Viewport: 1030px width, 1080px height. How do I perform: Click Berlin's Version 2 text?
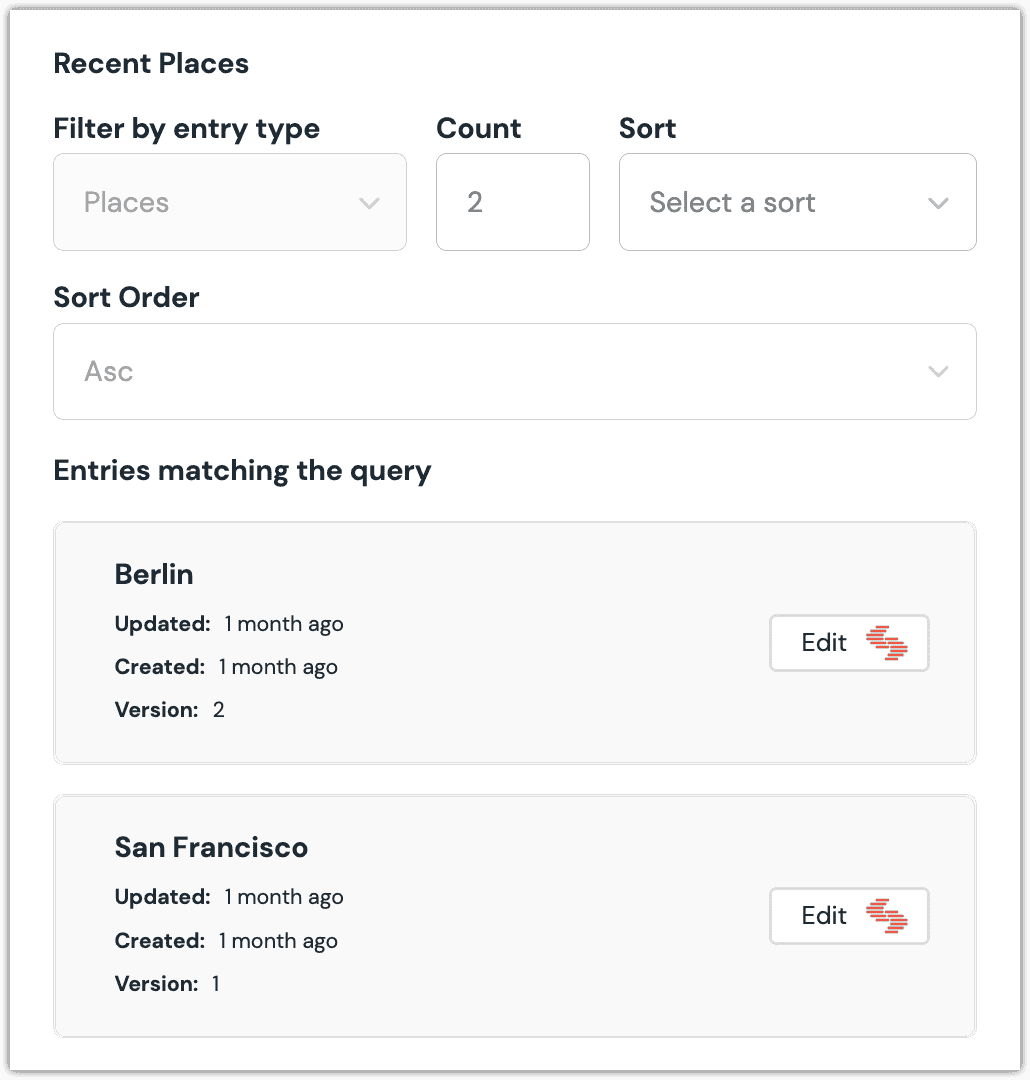pyautogui.click(x=170, y=710)
